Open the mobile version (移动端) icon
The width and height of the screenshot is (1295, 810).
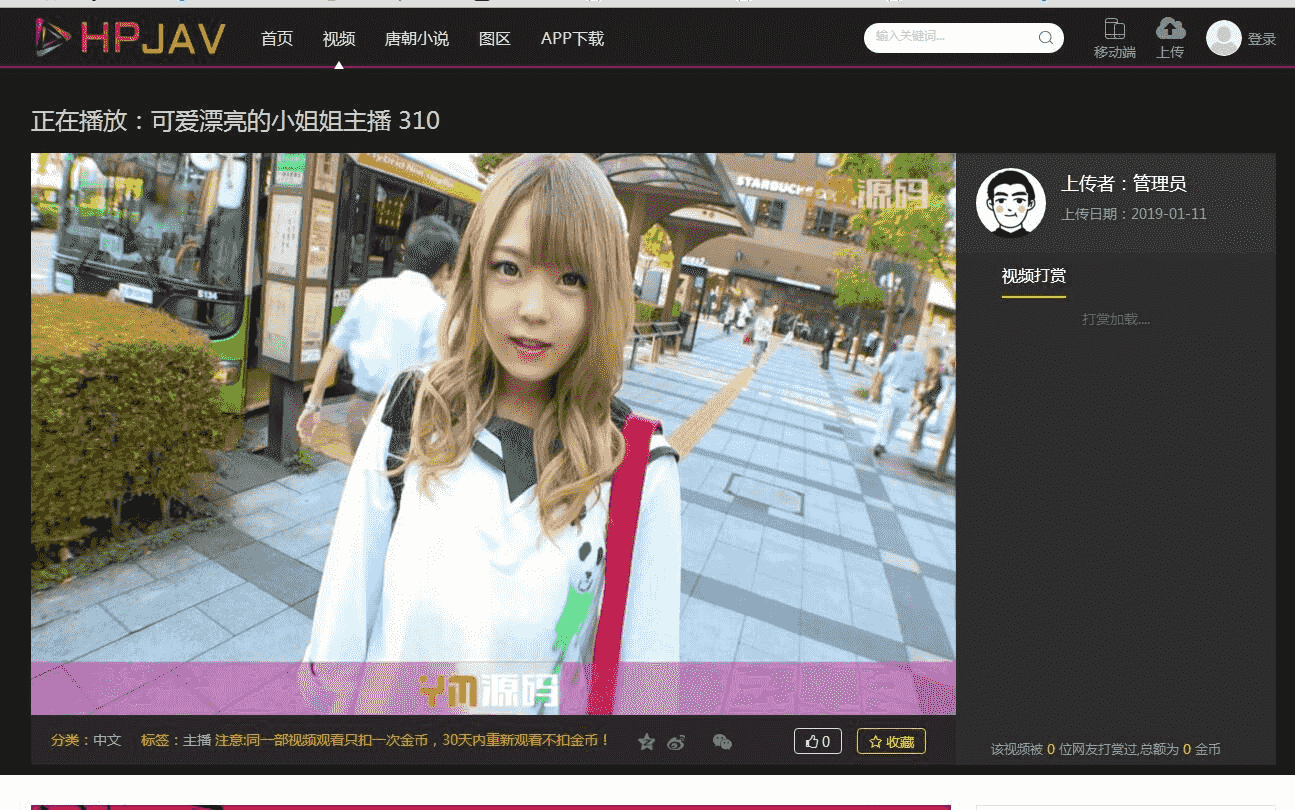(1114, 29)
